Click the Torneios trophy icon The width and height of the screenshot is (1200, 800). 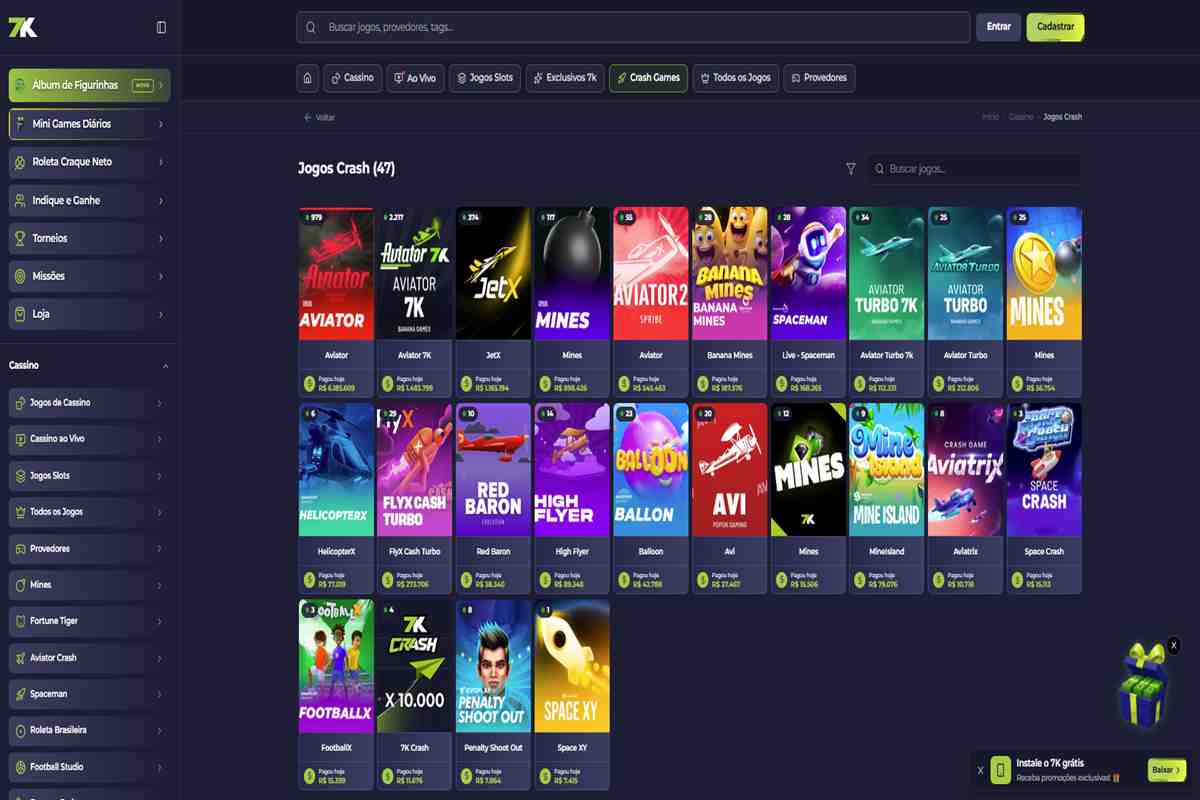click(20, 238)
